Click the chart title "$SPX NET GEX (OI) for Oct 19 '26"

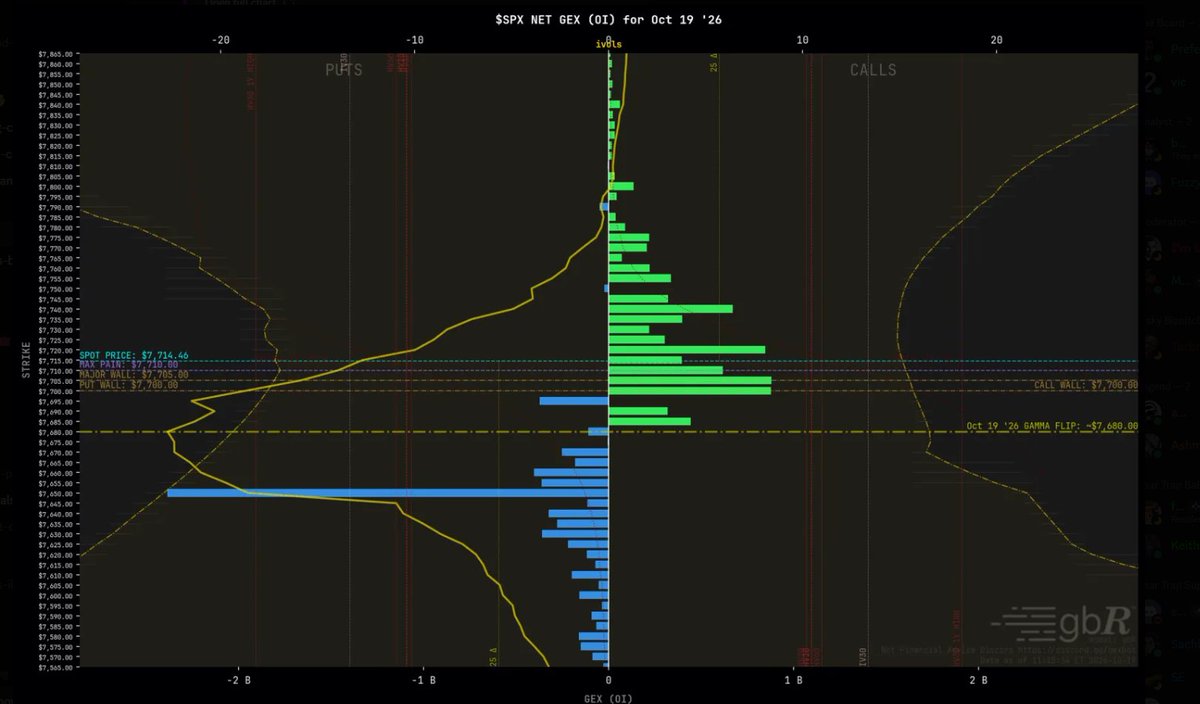pyautogui.click(x=608, y=19)
